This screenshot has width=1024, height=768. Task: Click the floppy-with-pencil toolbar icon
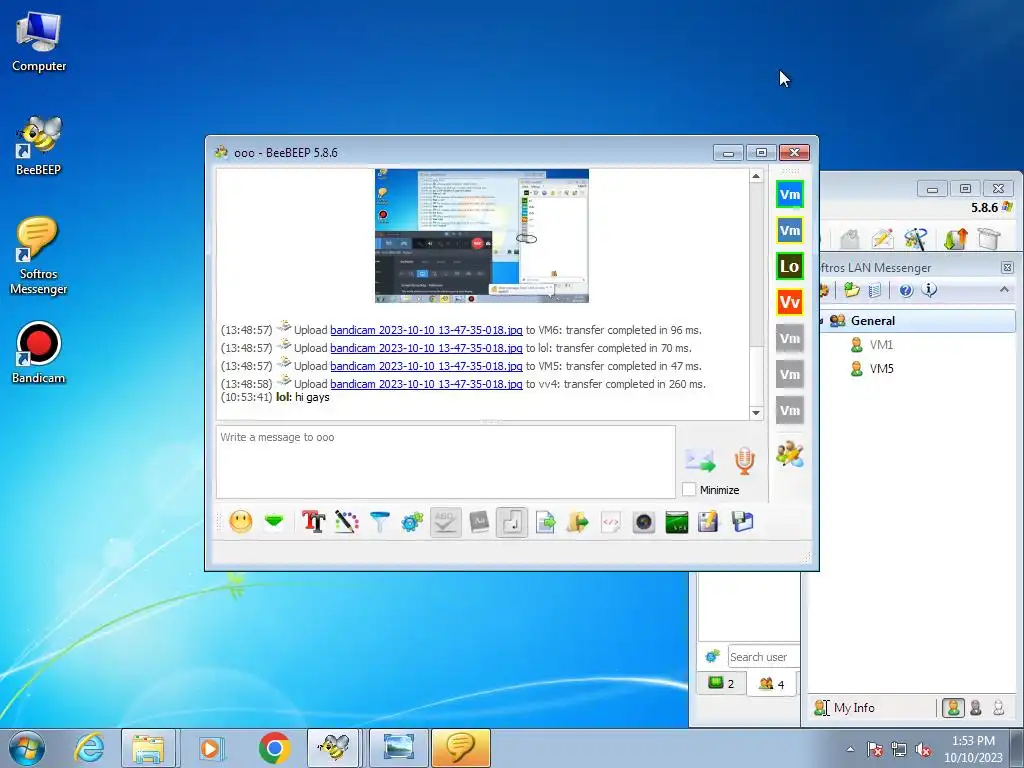tap(709, 522)
